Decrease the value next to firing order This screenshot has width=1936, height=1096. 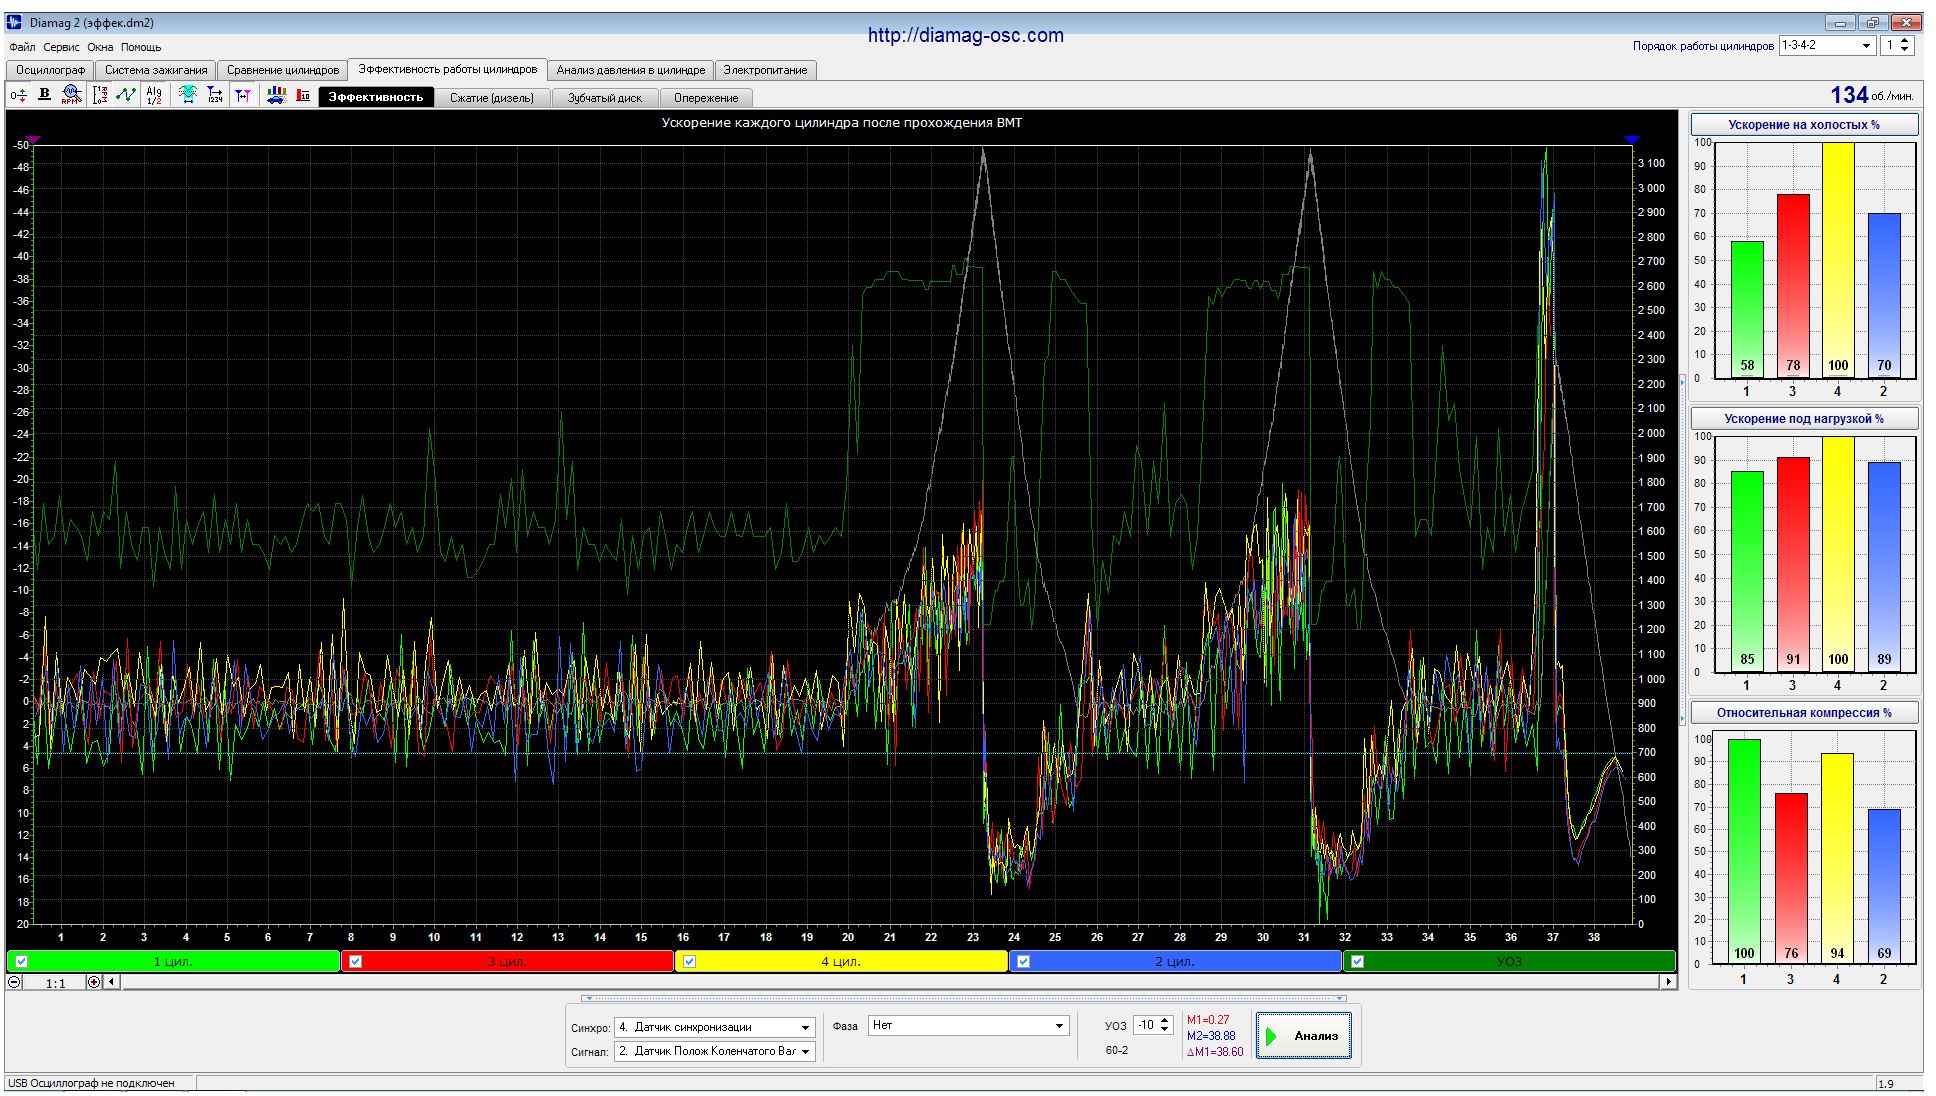1904,50
